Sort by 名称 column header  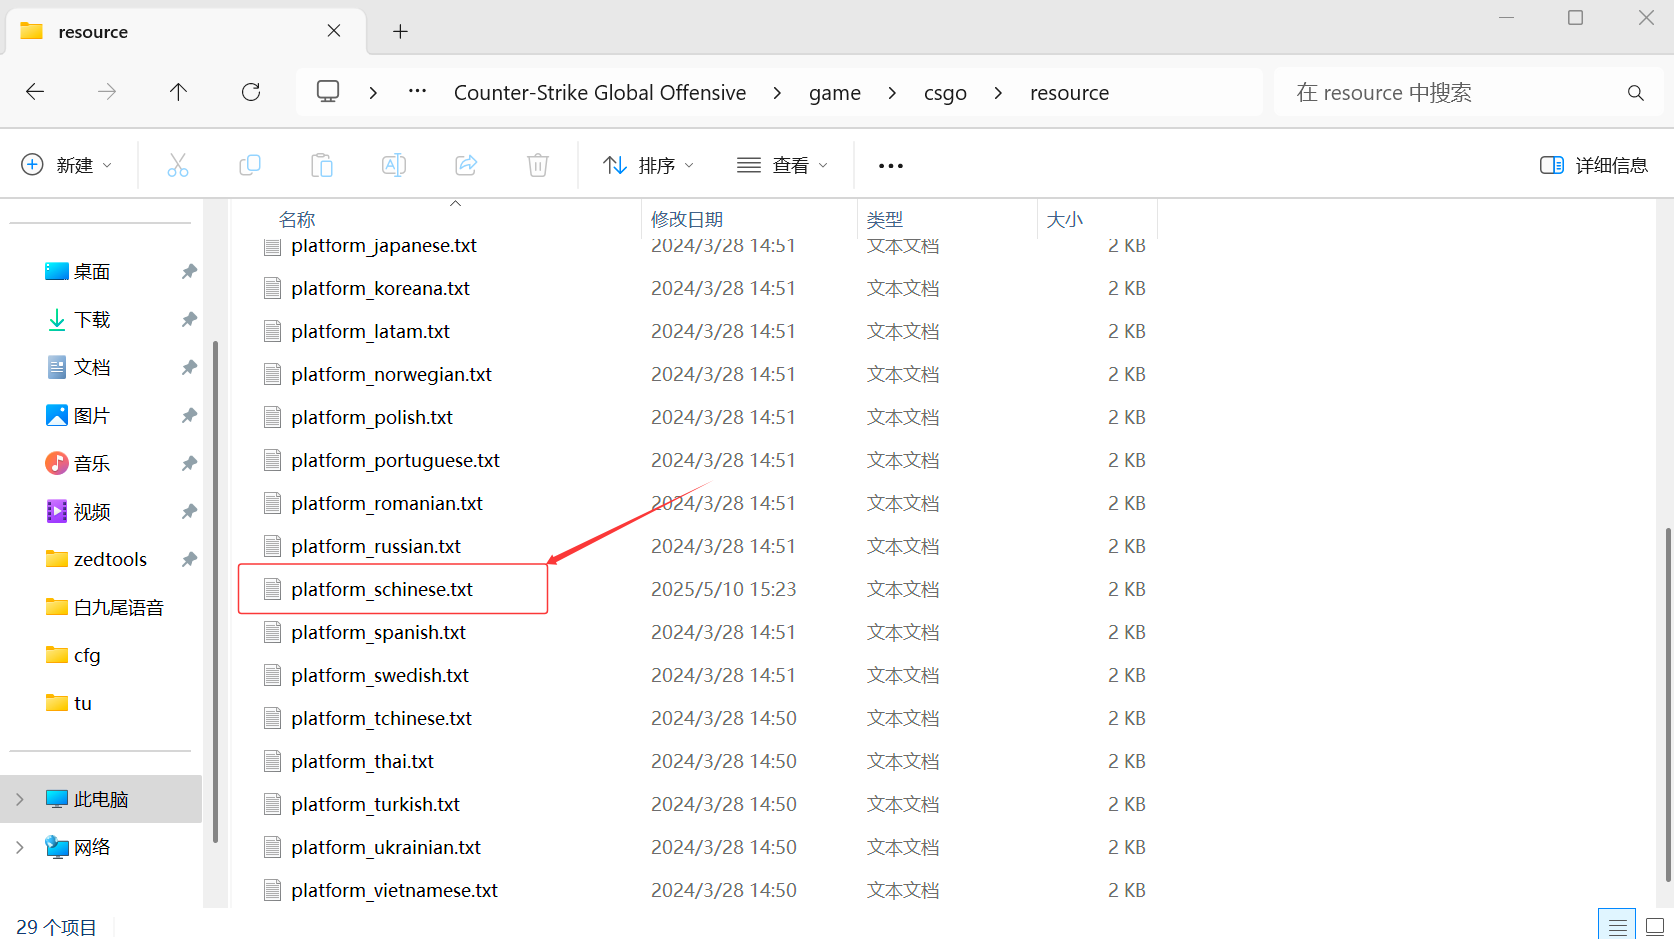pos(297,219)
